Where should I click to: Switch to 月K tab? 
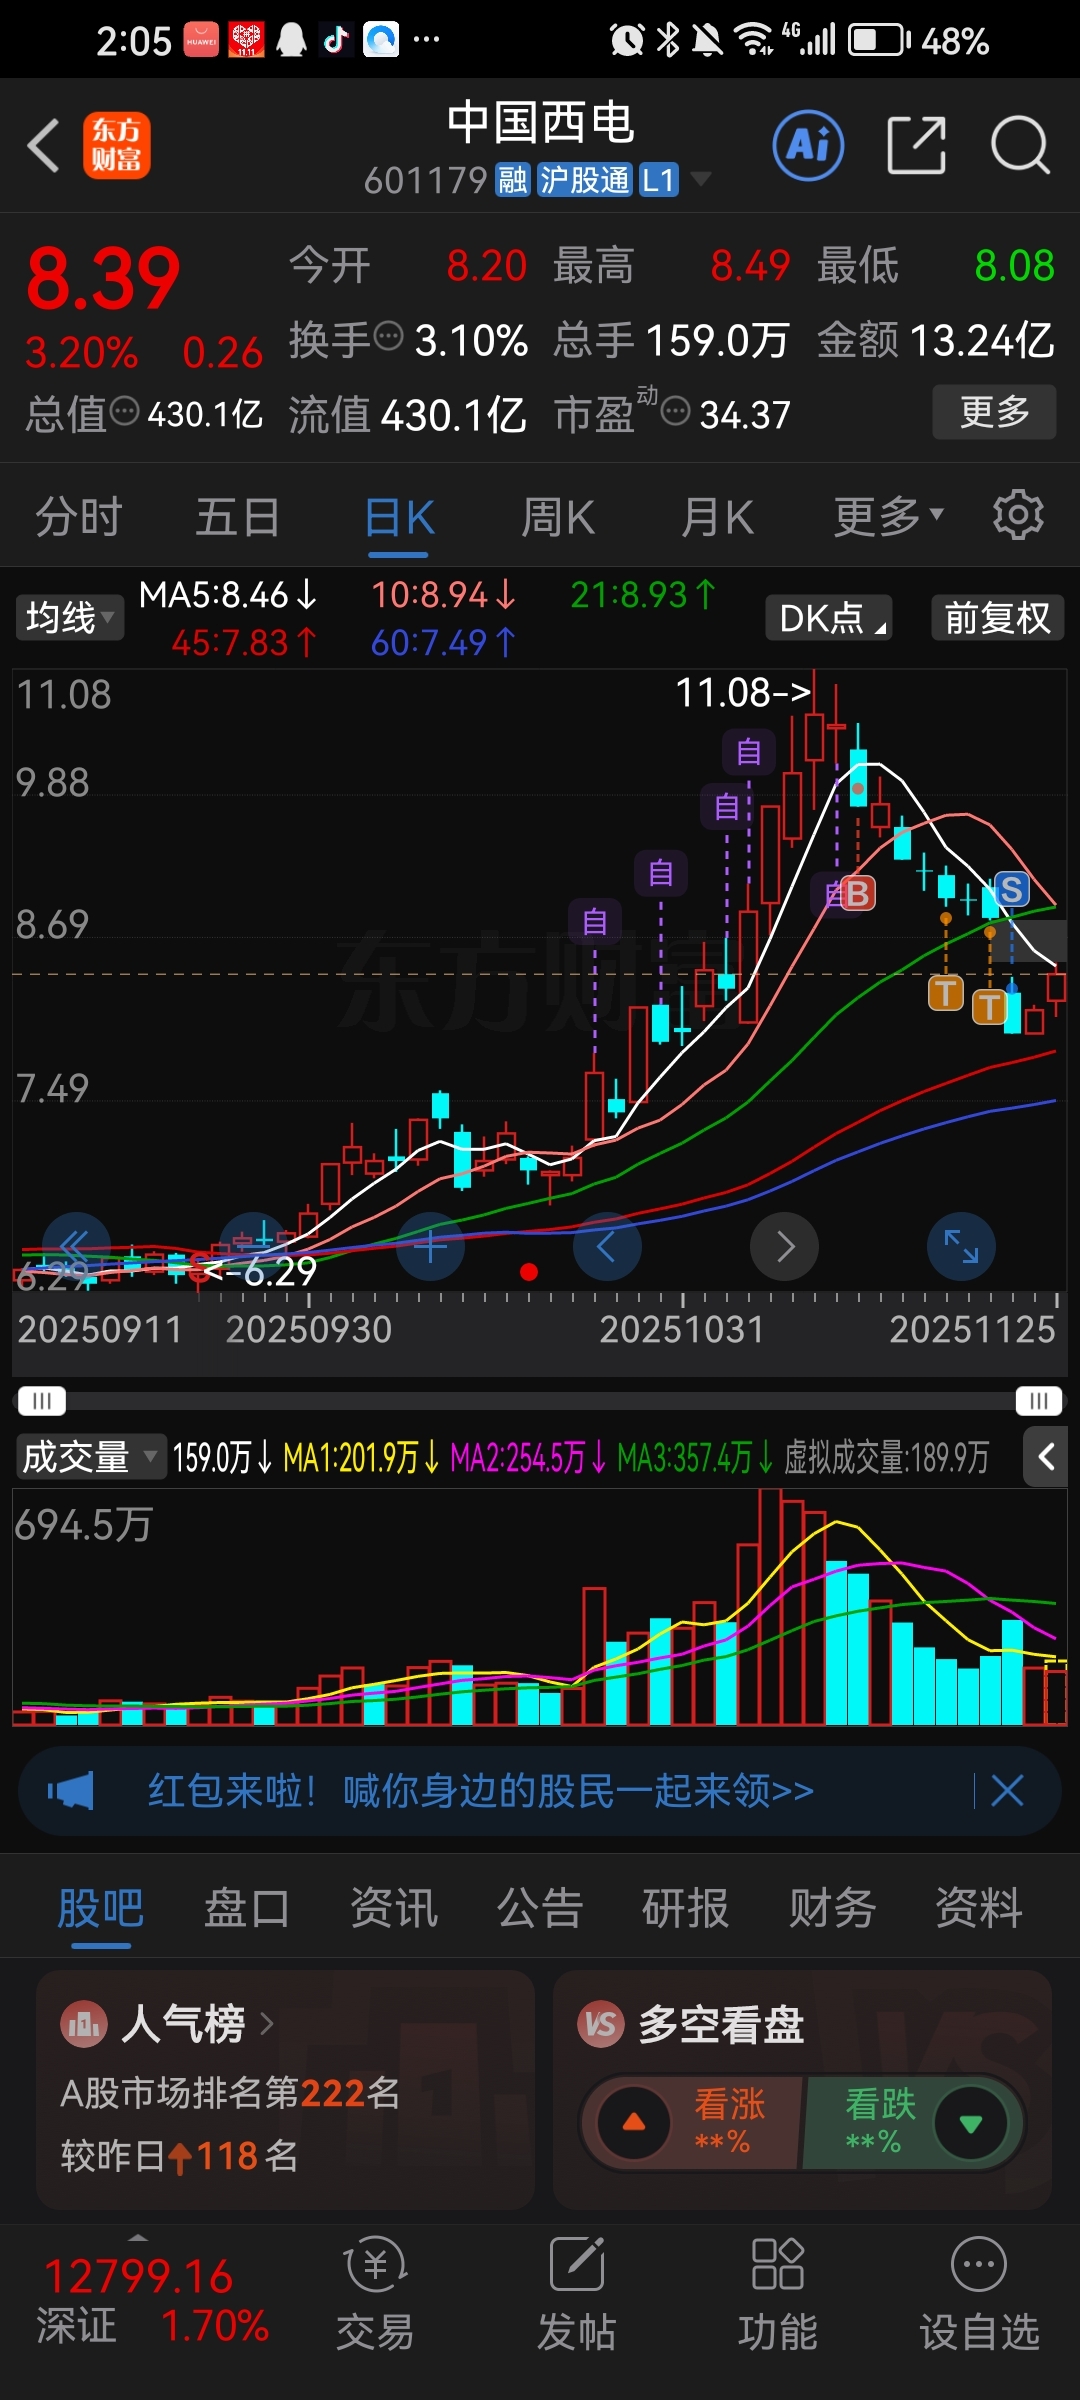[x=717, y=516]
